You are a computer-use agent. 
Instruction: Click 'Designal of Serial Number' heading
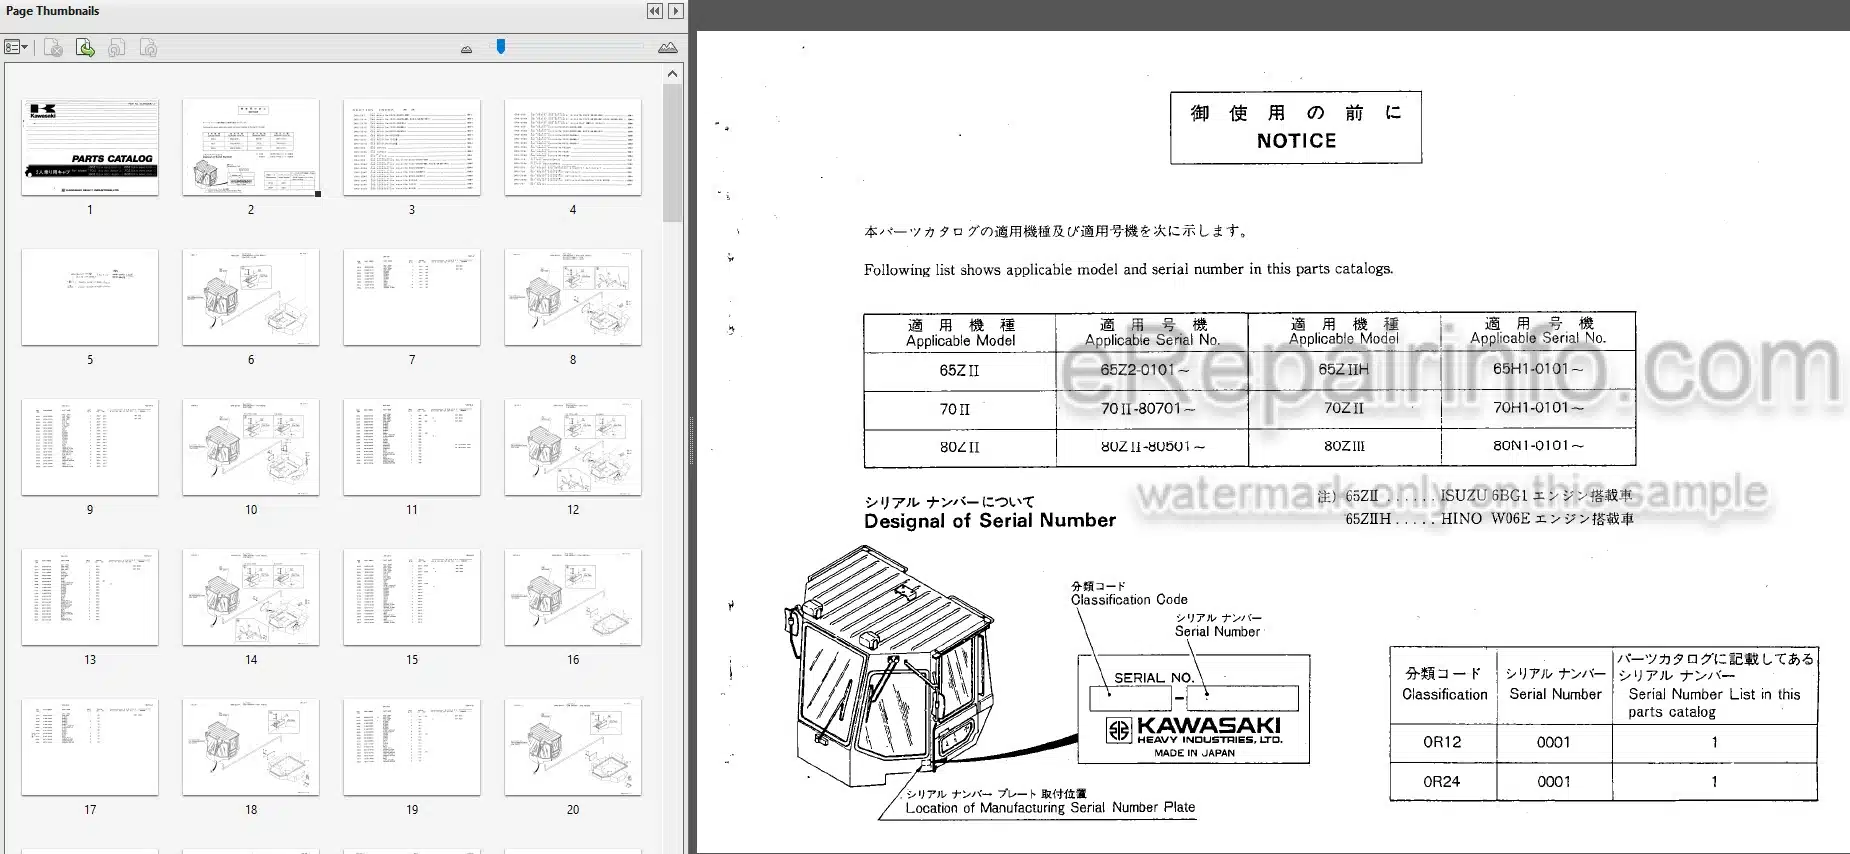point(990,521)
